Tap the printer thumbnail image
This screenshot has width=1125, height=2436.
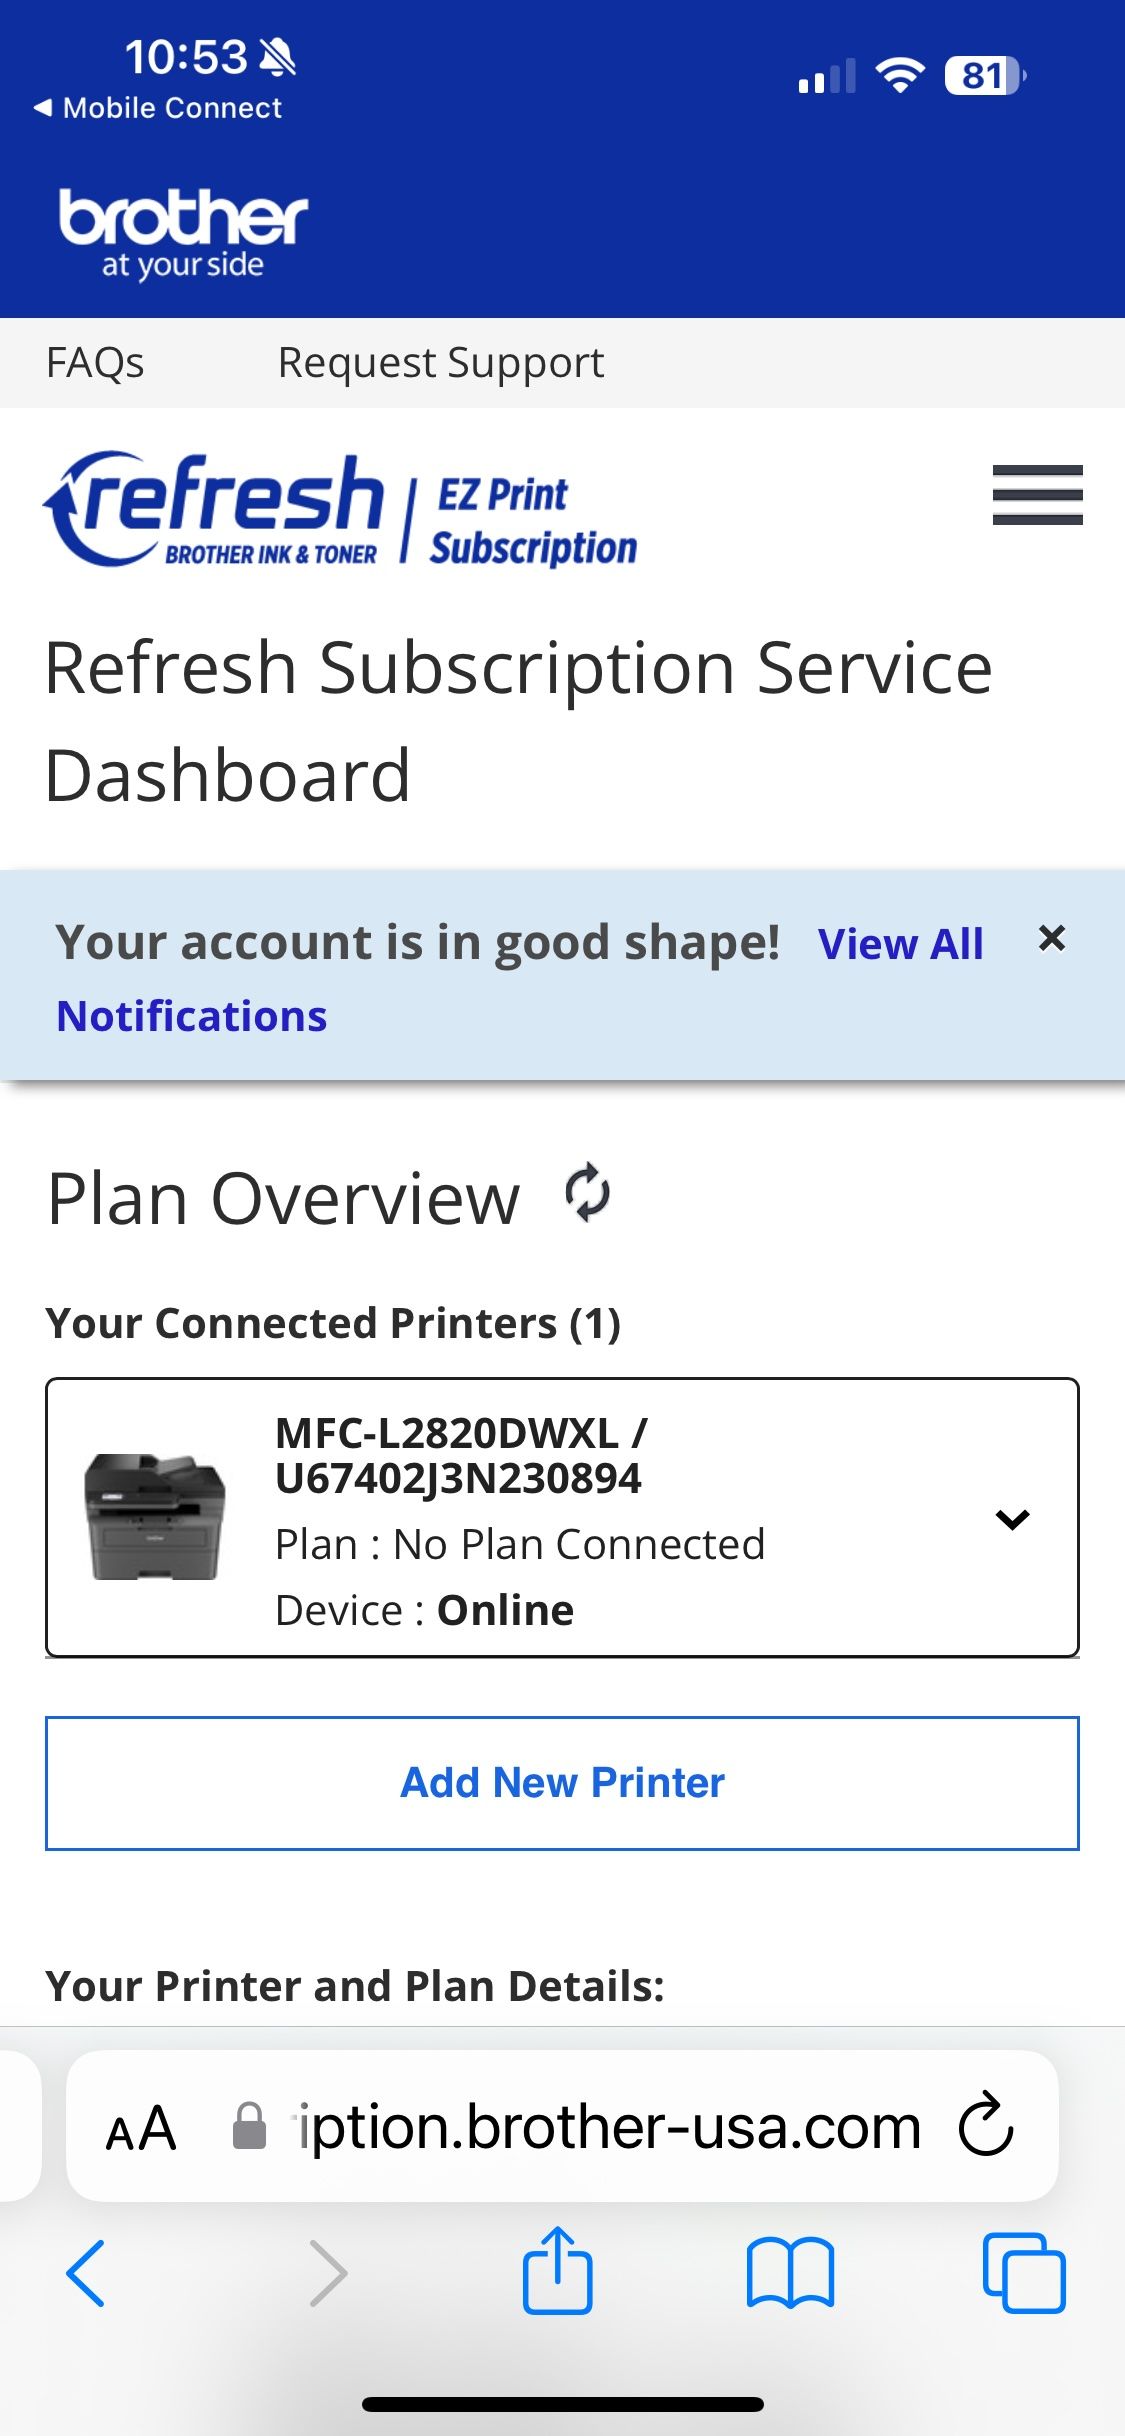(x=155, y=1517)
